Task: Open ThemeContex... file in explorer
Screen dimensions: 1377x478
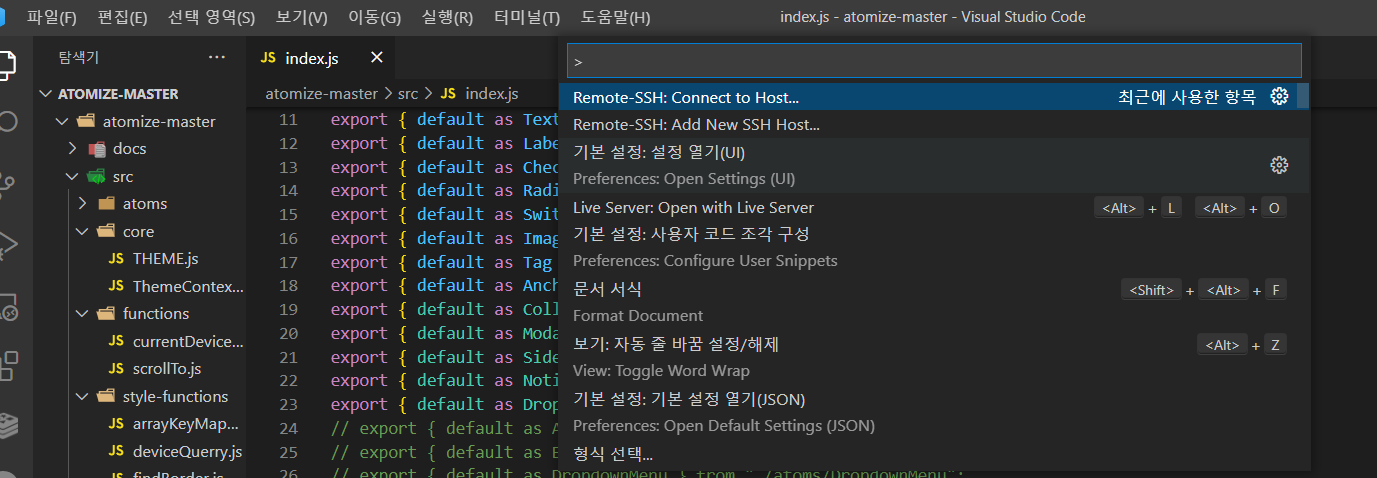Action: (x=188, y=286)
